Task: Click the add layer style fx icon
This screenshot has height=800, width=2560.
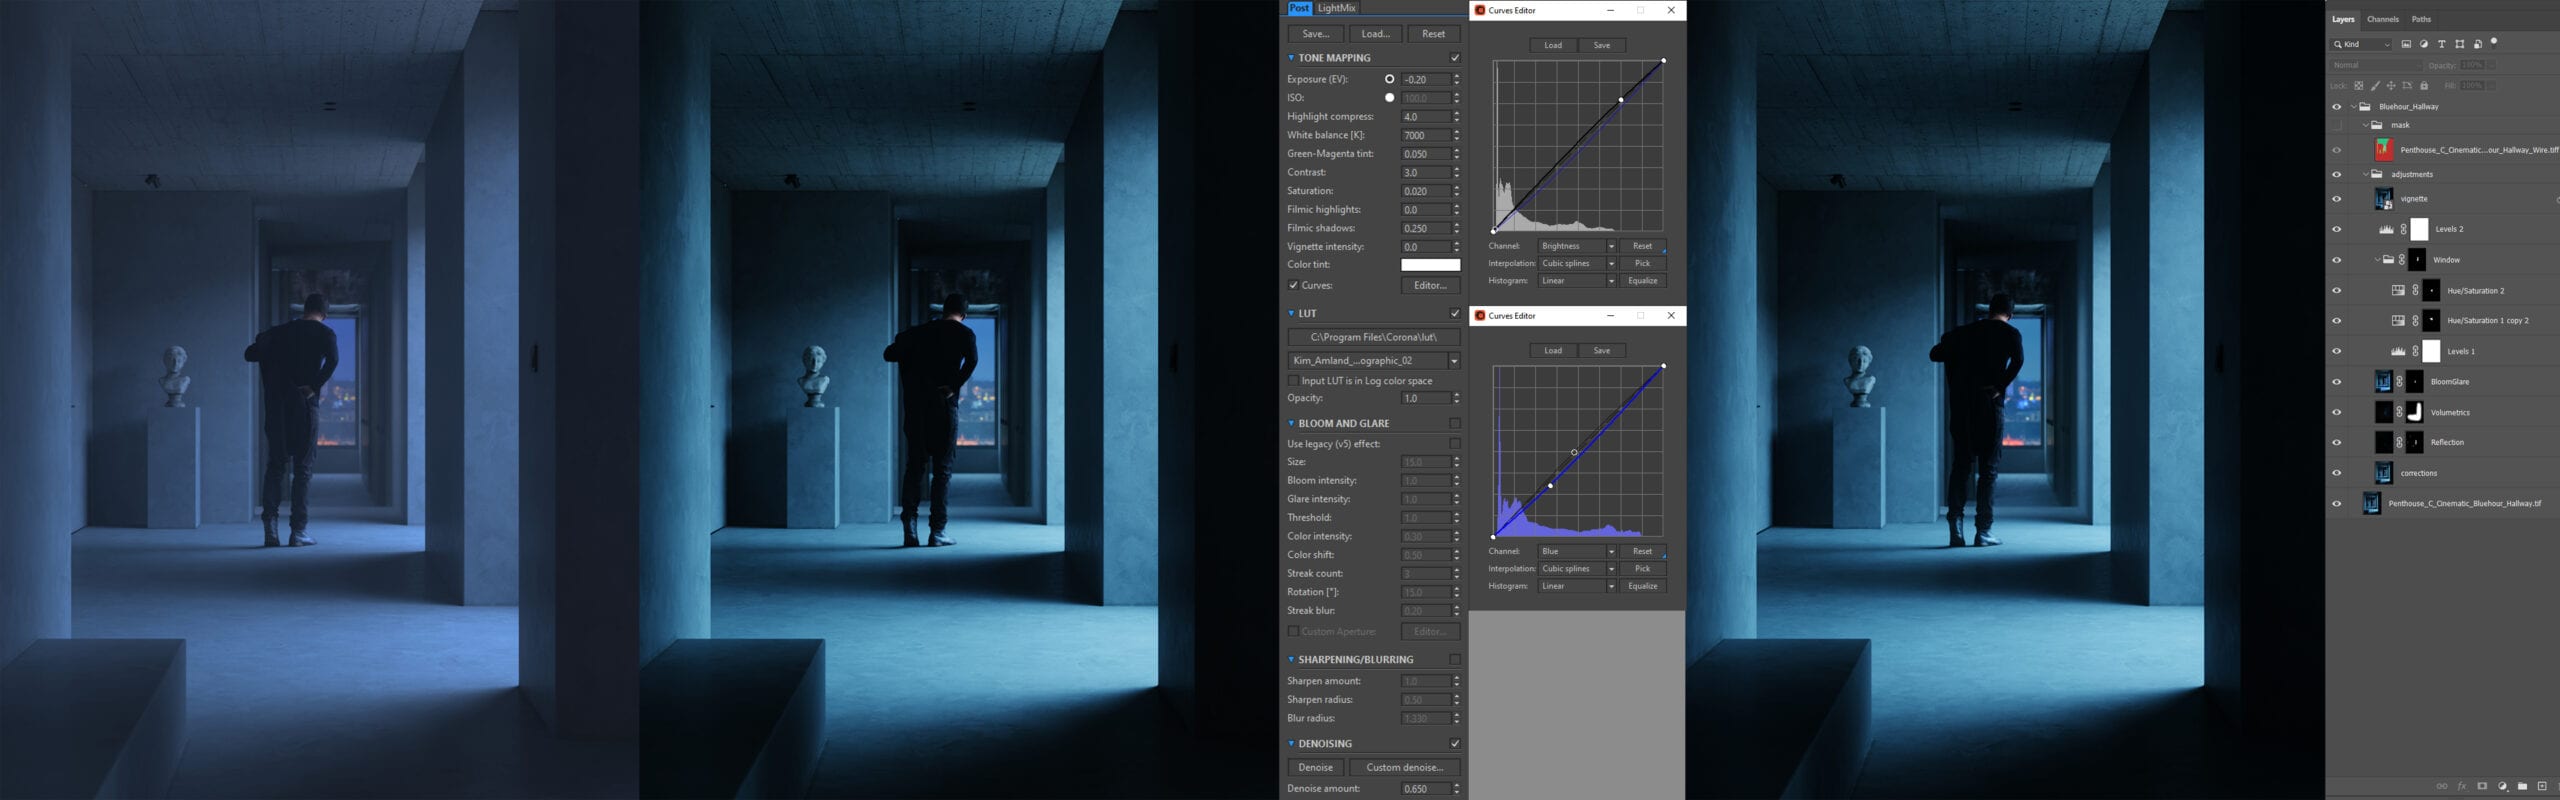Action: click(2462, 787)
